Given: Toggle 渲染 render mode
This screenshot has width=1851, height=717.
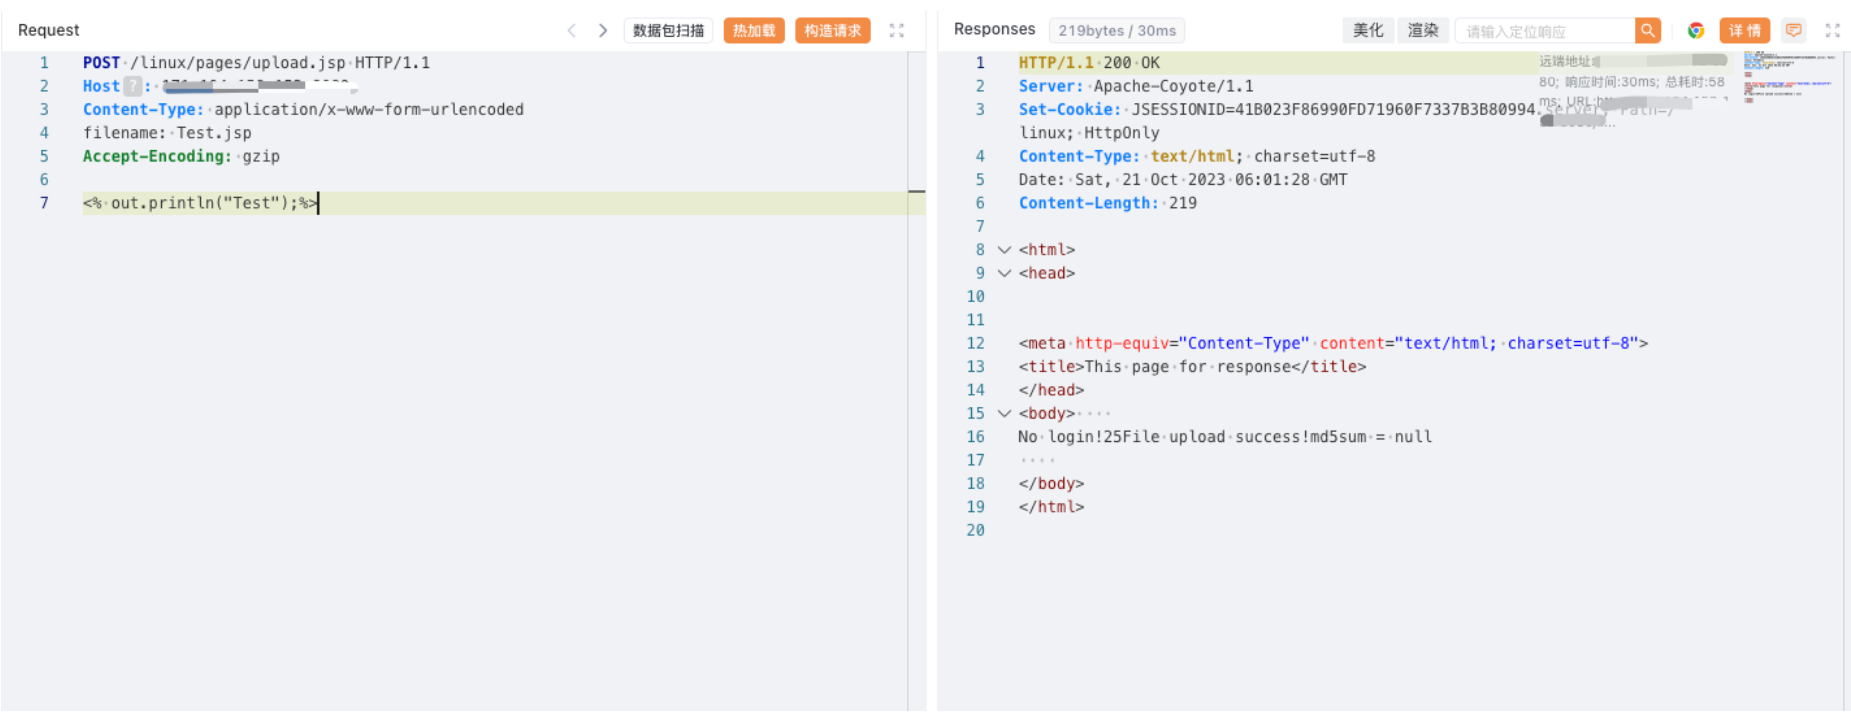Looking at the screenshot, I should coord(1422,31).
